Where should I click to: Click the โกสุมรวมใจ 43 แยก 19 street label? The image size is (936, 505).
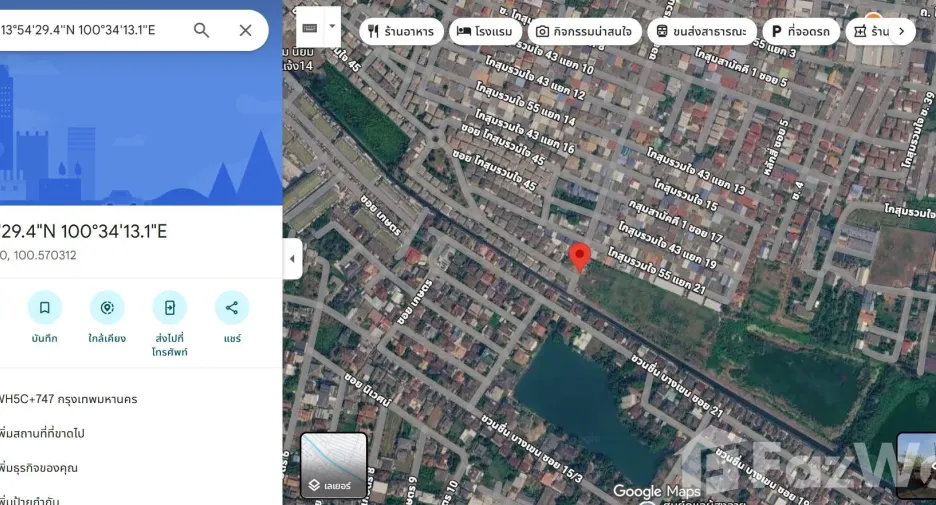[667, 245]
